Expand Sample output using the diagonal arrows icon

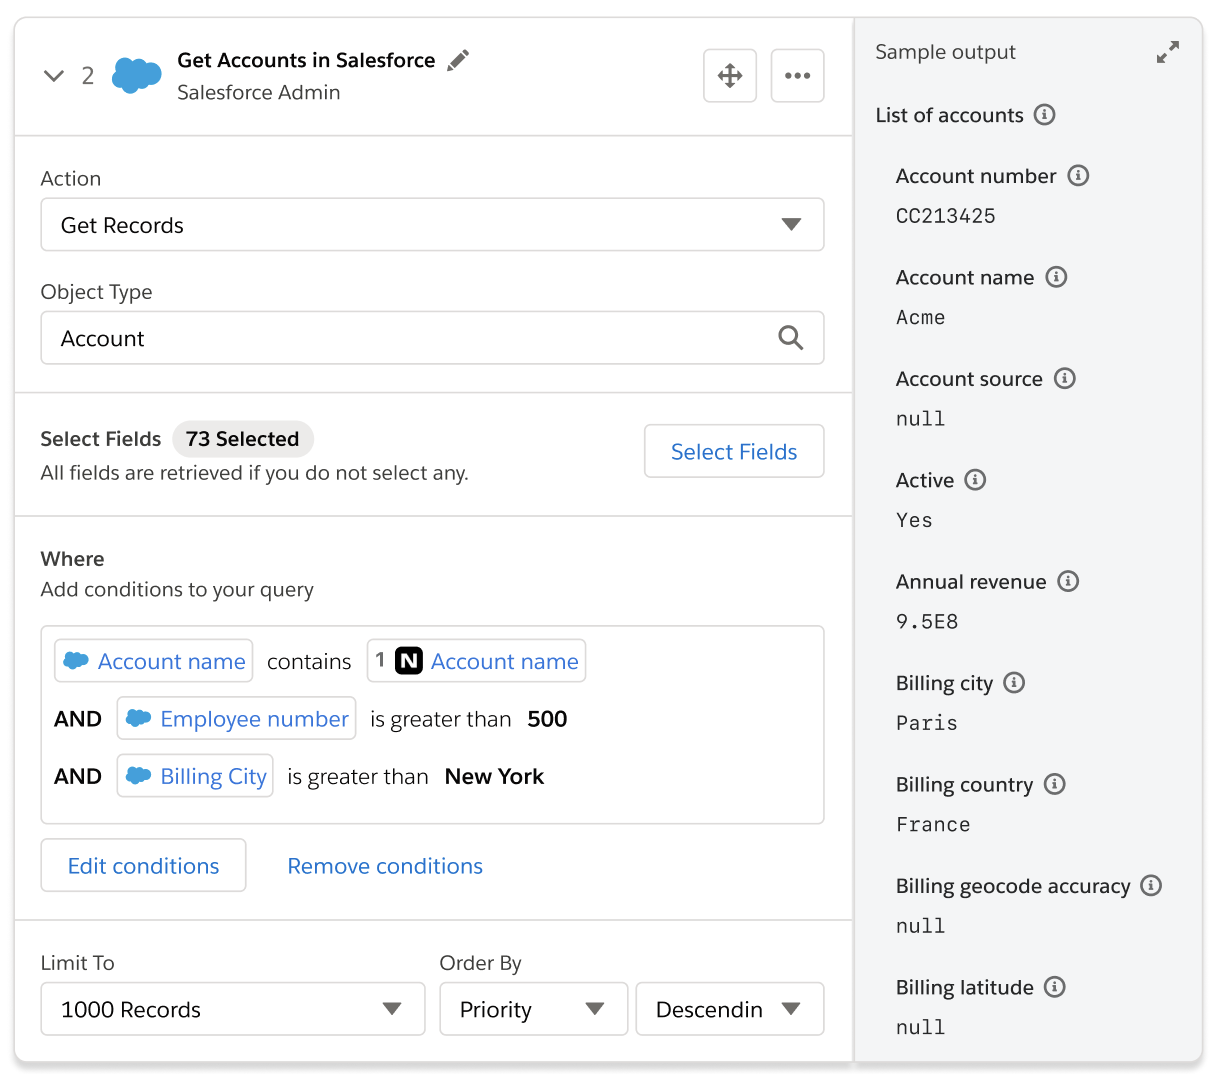[1168, 52]
